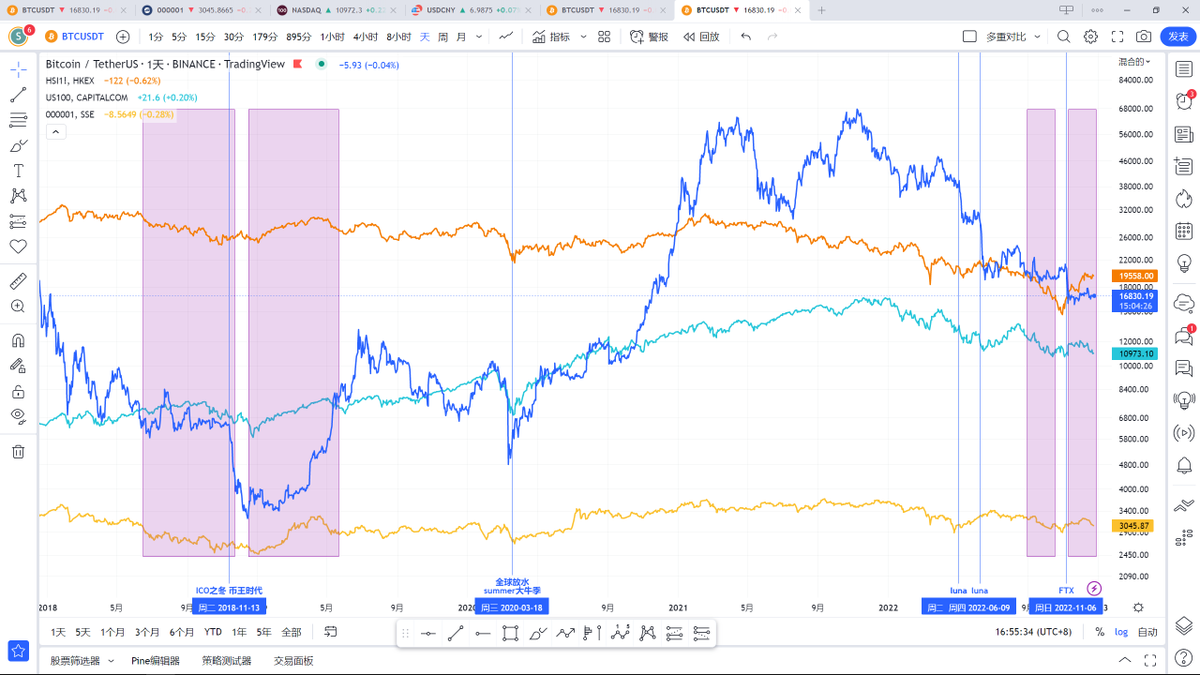Open the 交易面板 tab
Viewport: 1200px width, 675px height.
pyautogui.click(x=293, y=661)
